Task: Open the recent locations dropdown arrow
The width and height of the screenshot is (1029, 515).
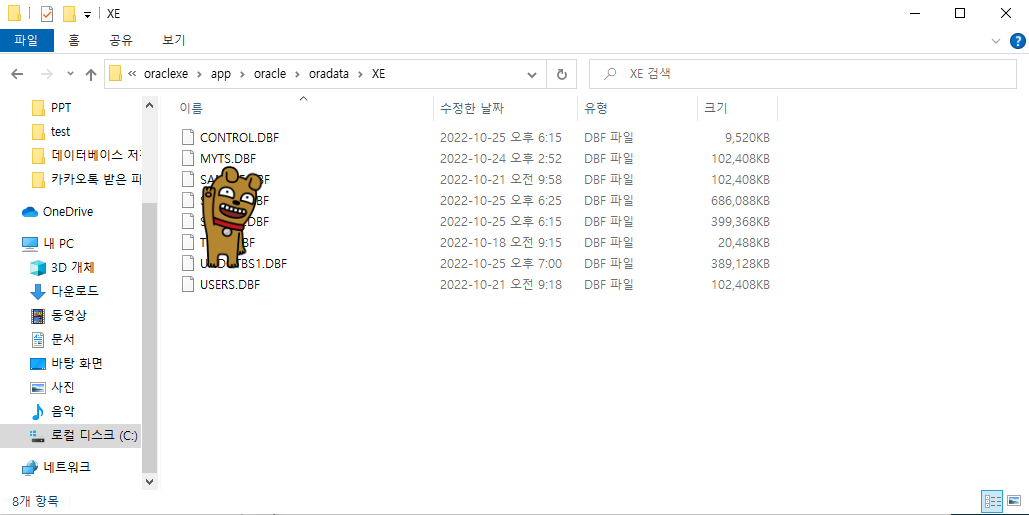Action: point(70,74)
